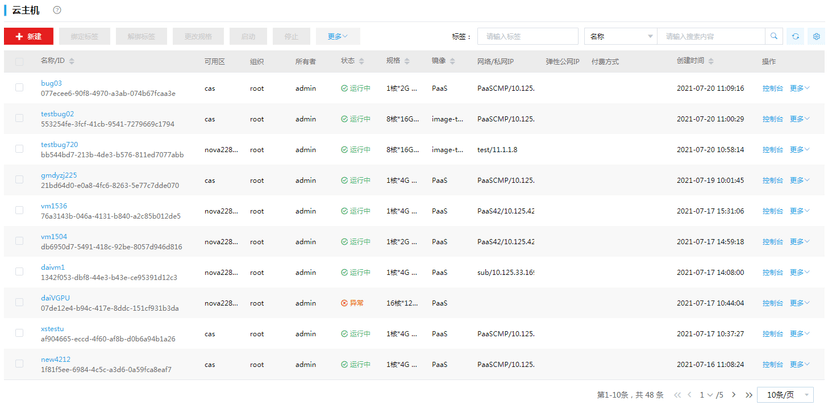Click the 运行中 status icon for bug03
This screenshot has height=406, width=828.
[x=345, y=89]
